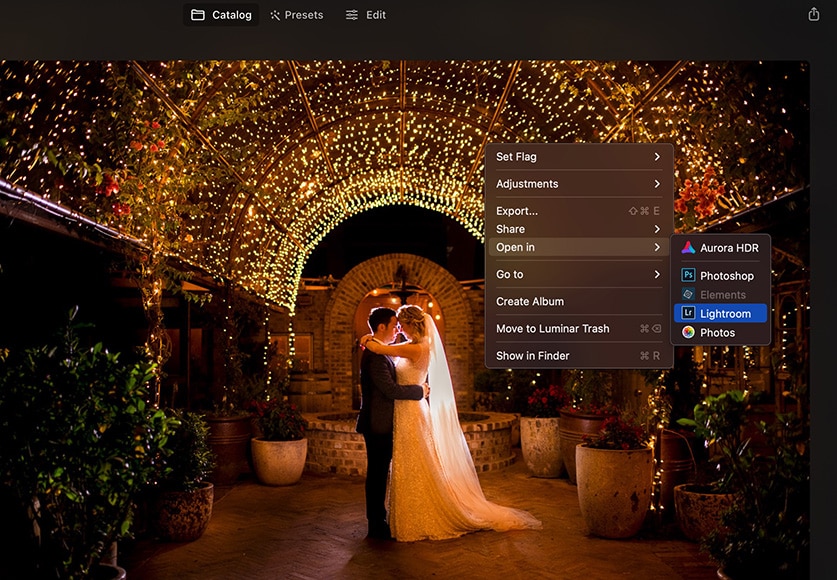The image size is (837, 580).
Task: Click the Presets sparkle icon
Action: click(x=275, y=15)
